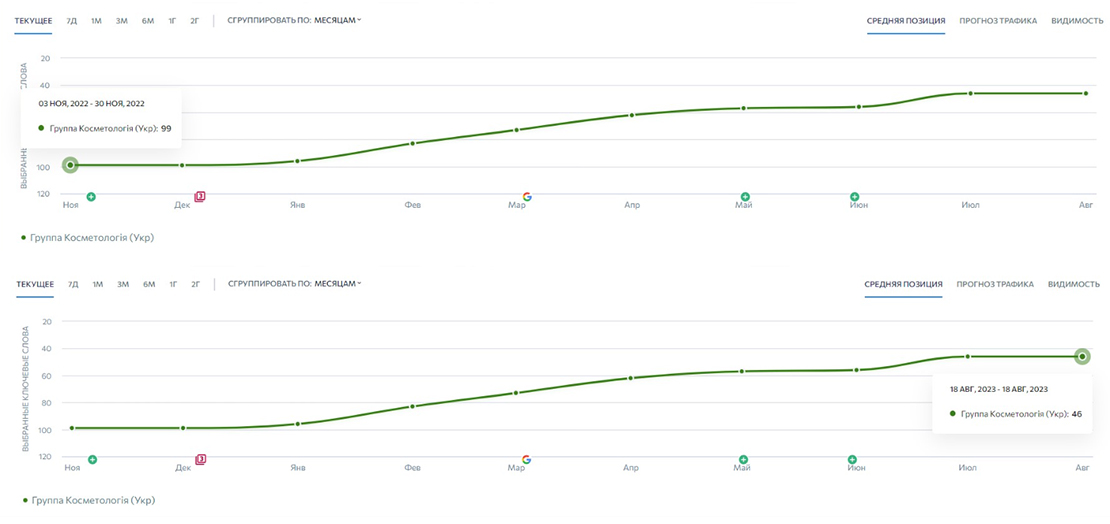Switch to Прогноз трафика tab in top chart
This screenshot has height=524, width=1110.
click(997, 20)
